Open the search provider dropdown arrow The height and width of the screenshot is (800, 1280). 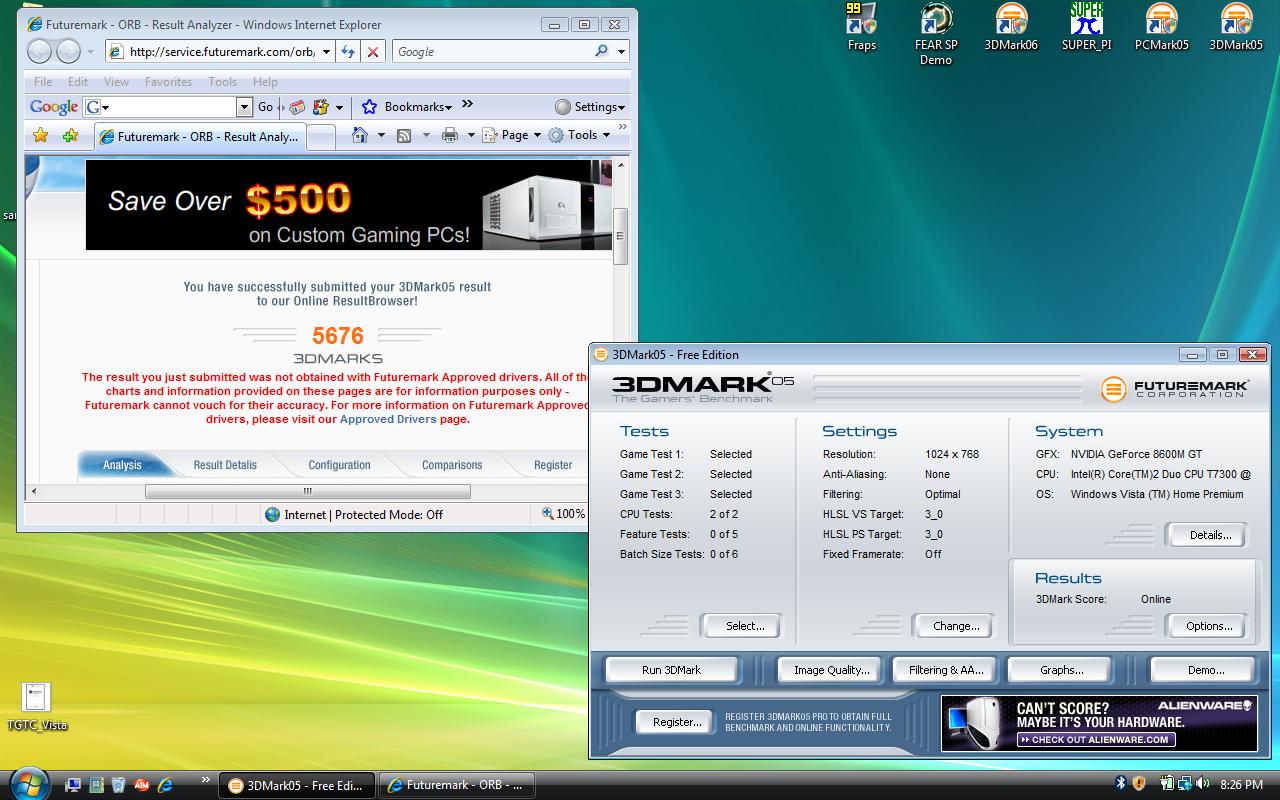click(x=621, y=51)
